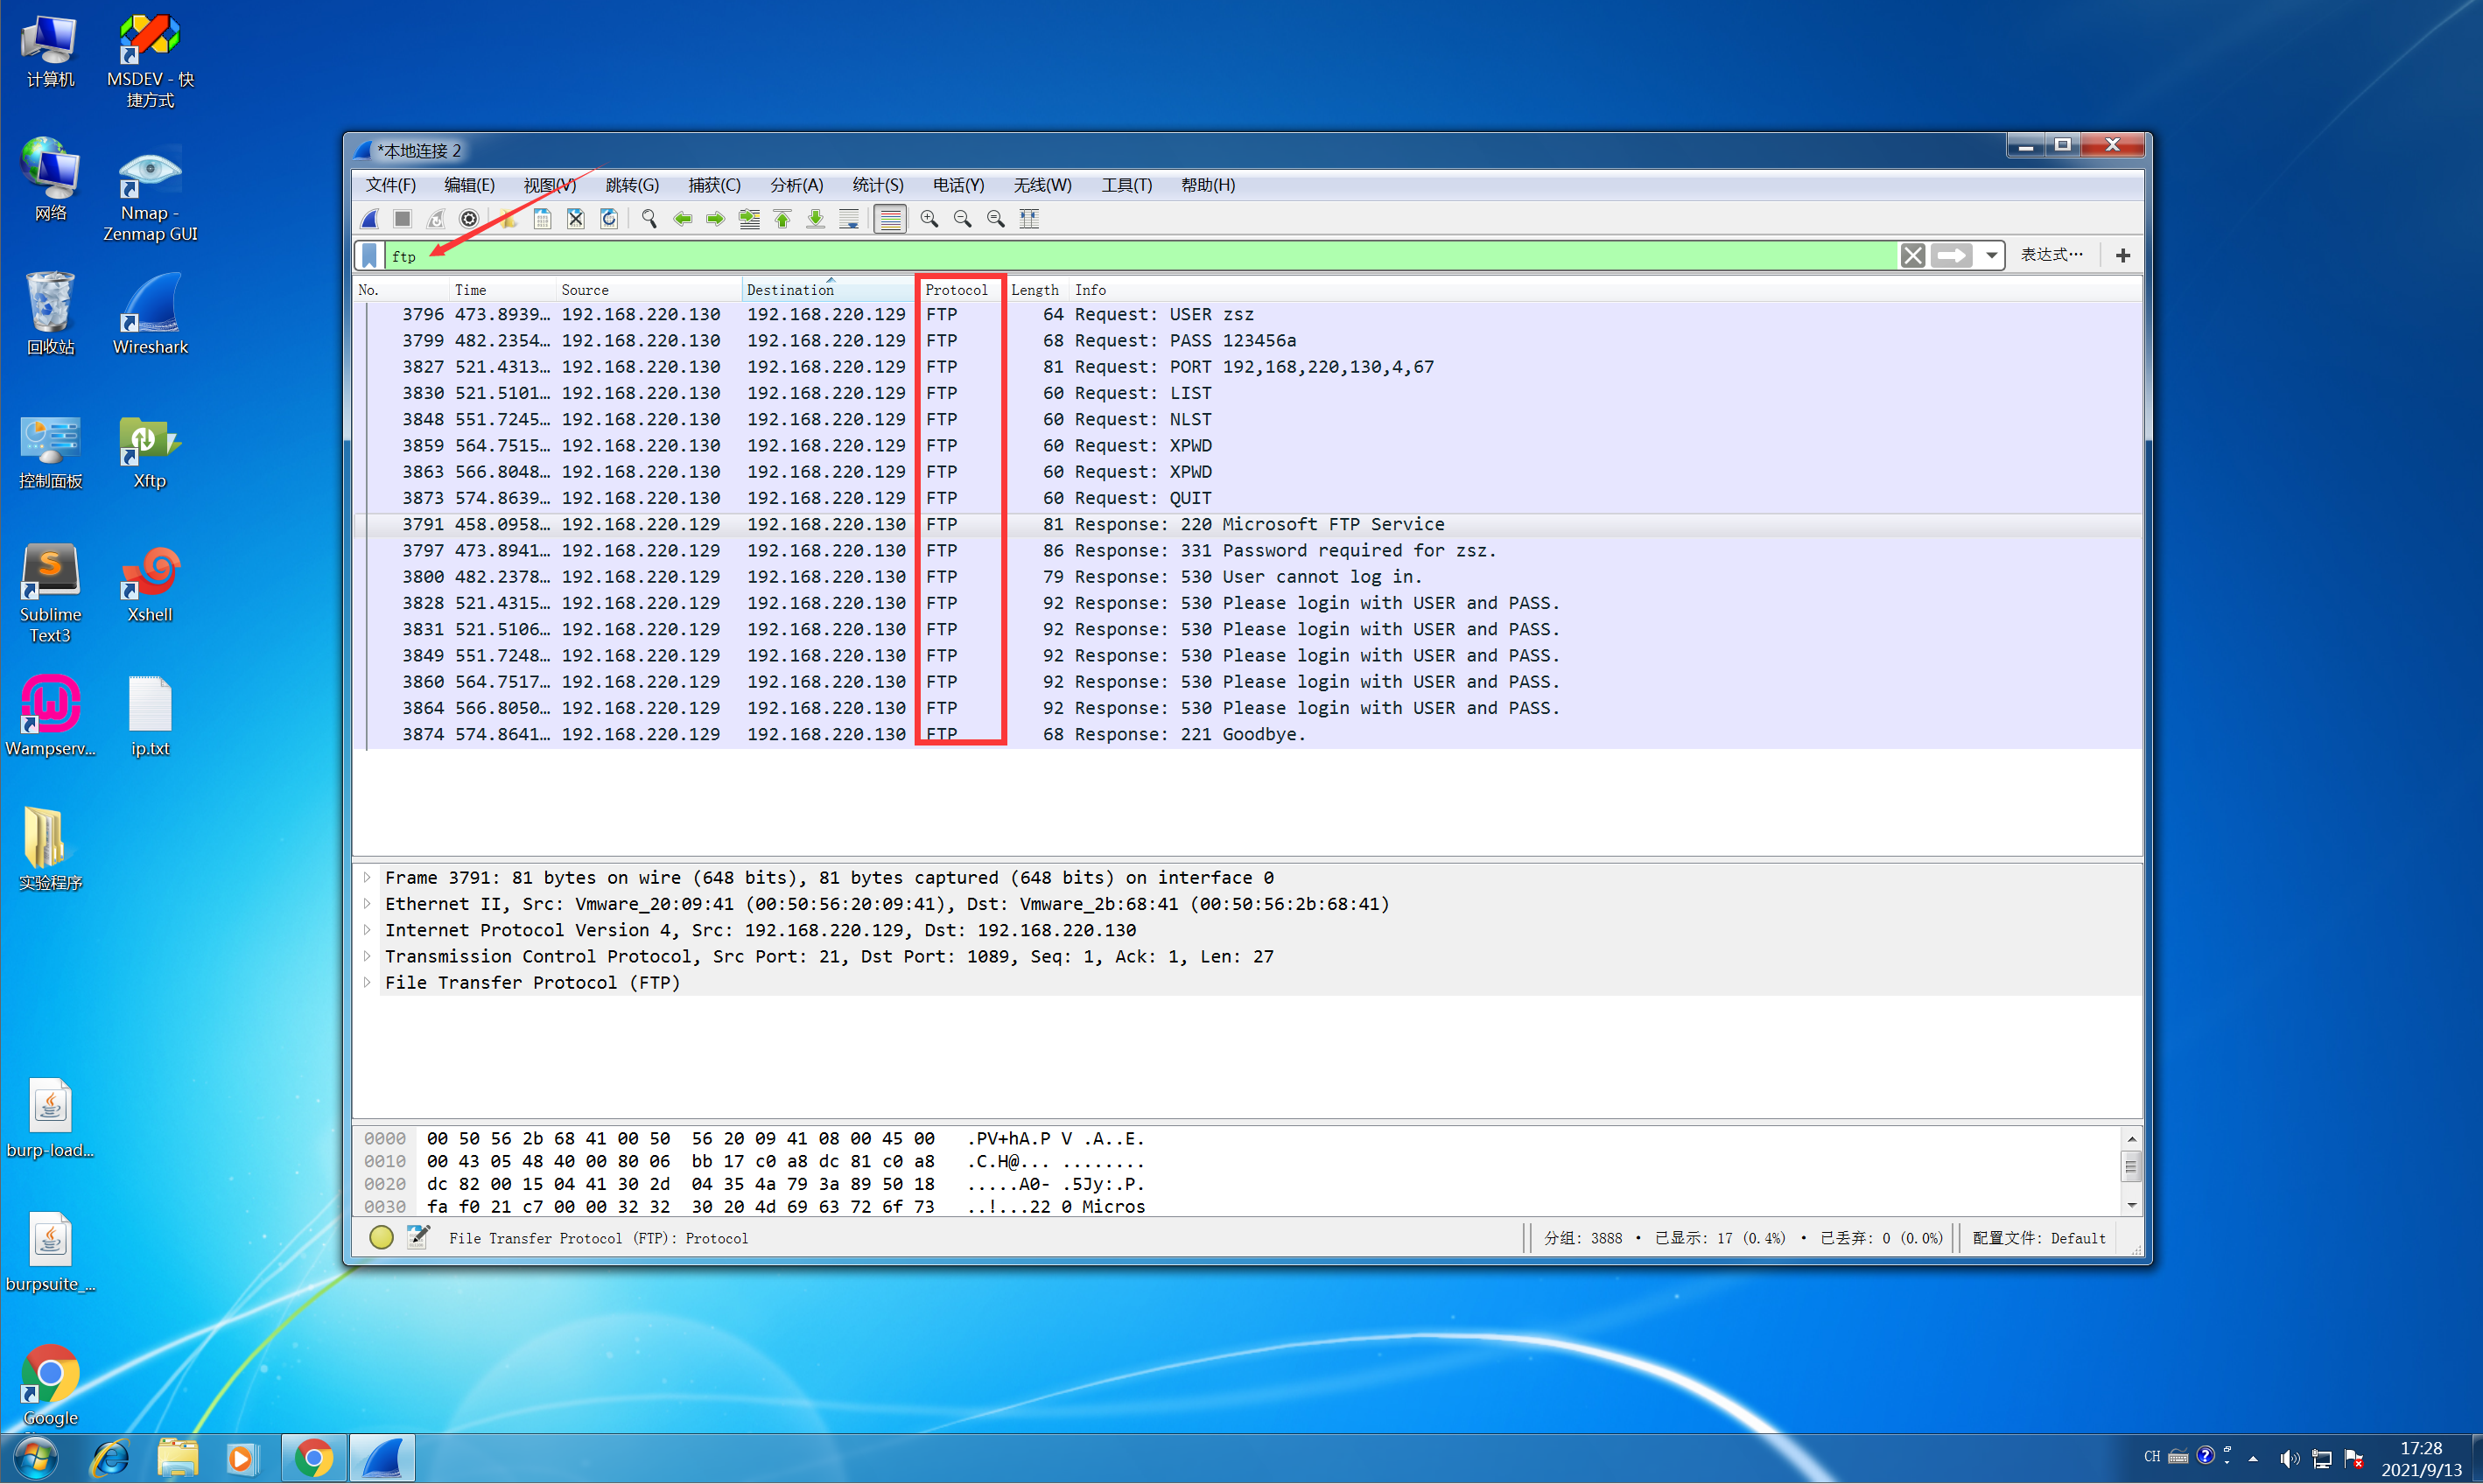Open the 编辑(E) menu
Screen dimensions: 2483x1484
pos(469,185)
